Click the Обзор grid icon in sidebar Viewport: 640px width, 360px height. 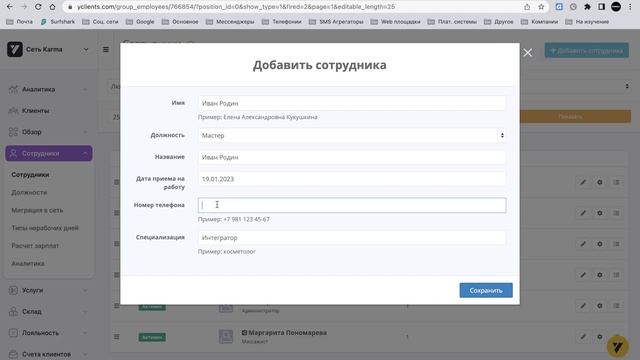pyautogui.click(x=13, y=132)
